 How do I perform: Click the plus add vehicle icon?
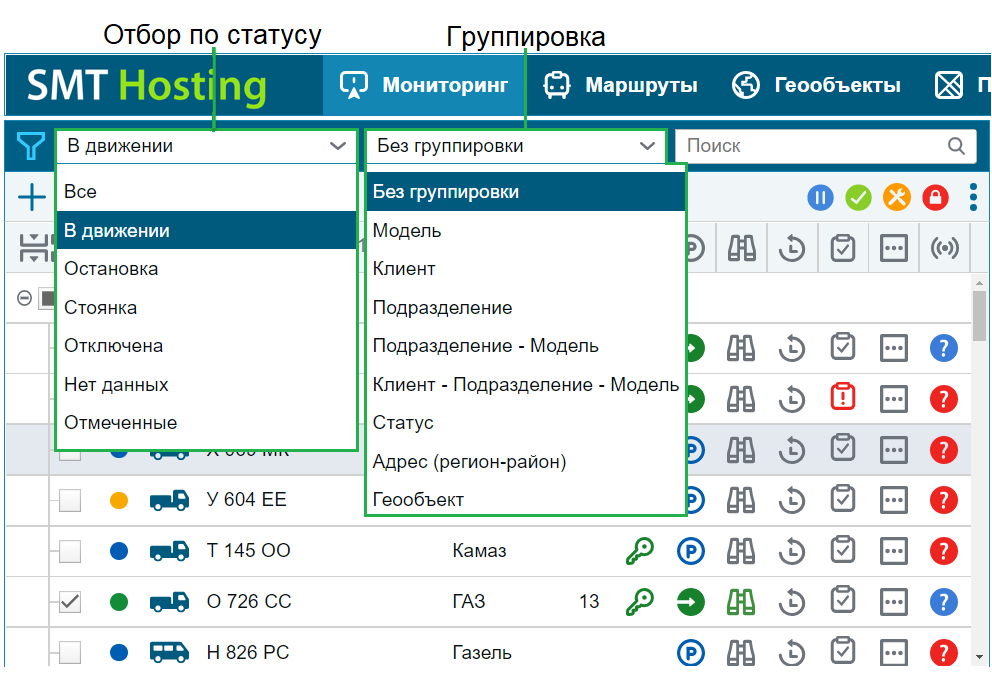pyautogui.click(x=32, y=197)
